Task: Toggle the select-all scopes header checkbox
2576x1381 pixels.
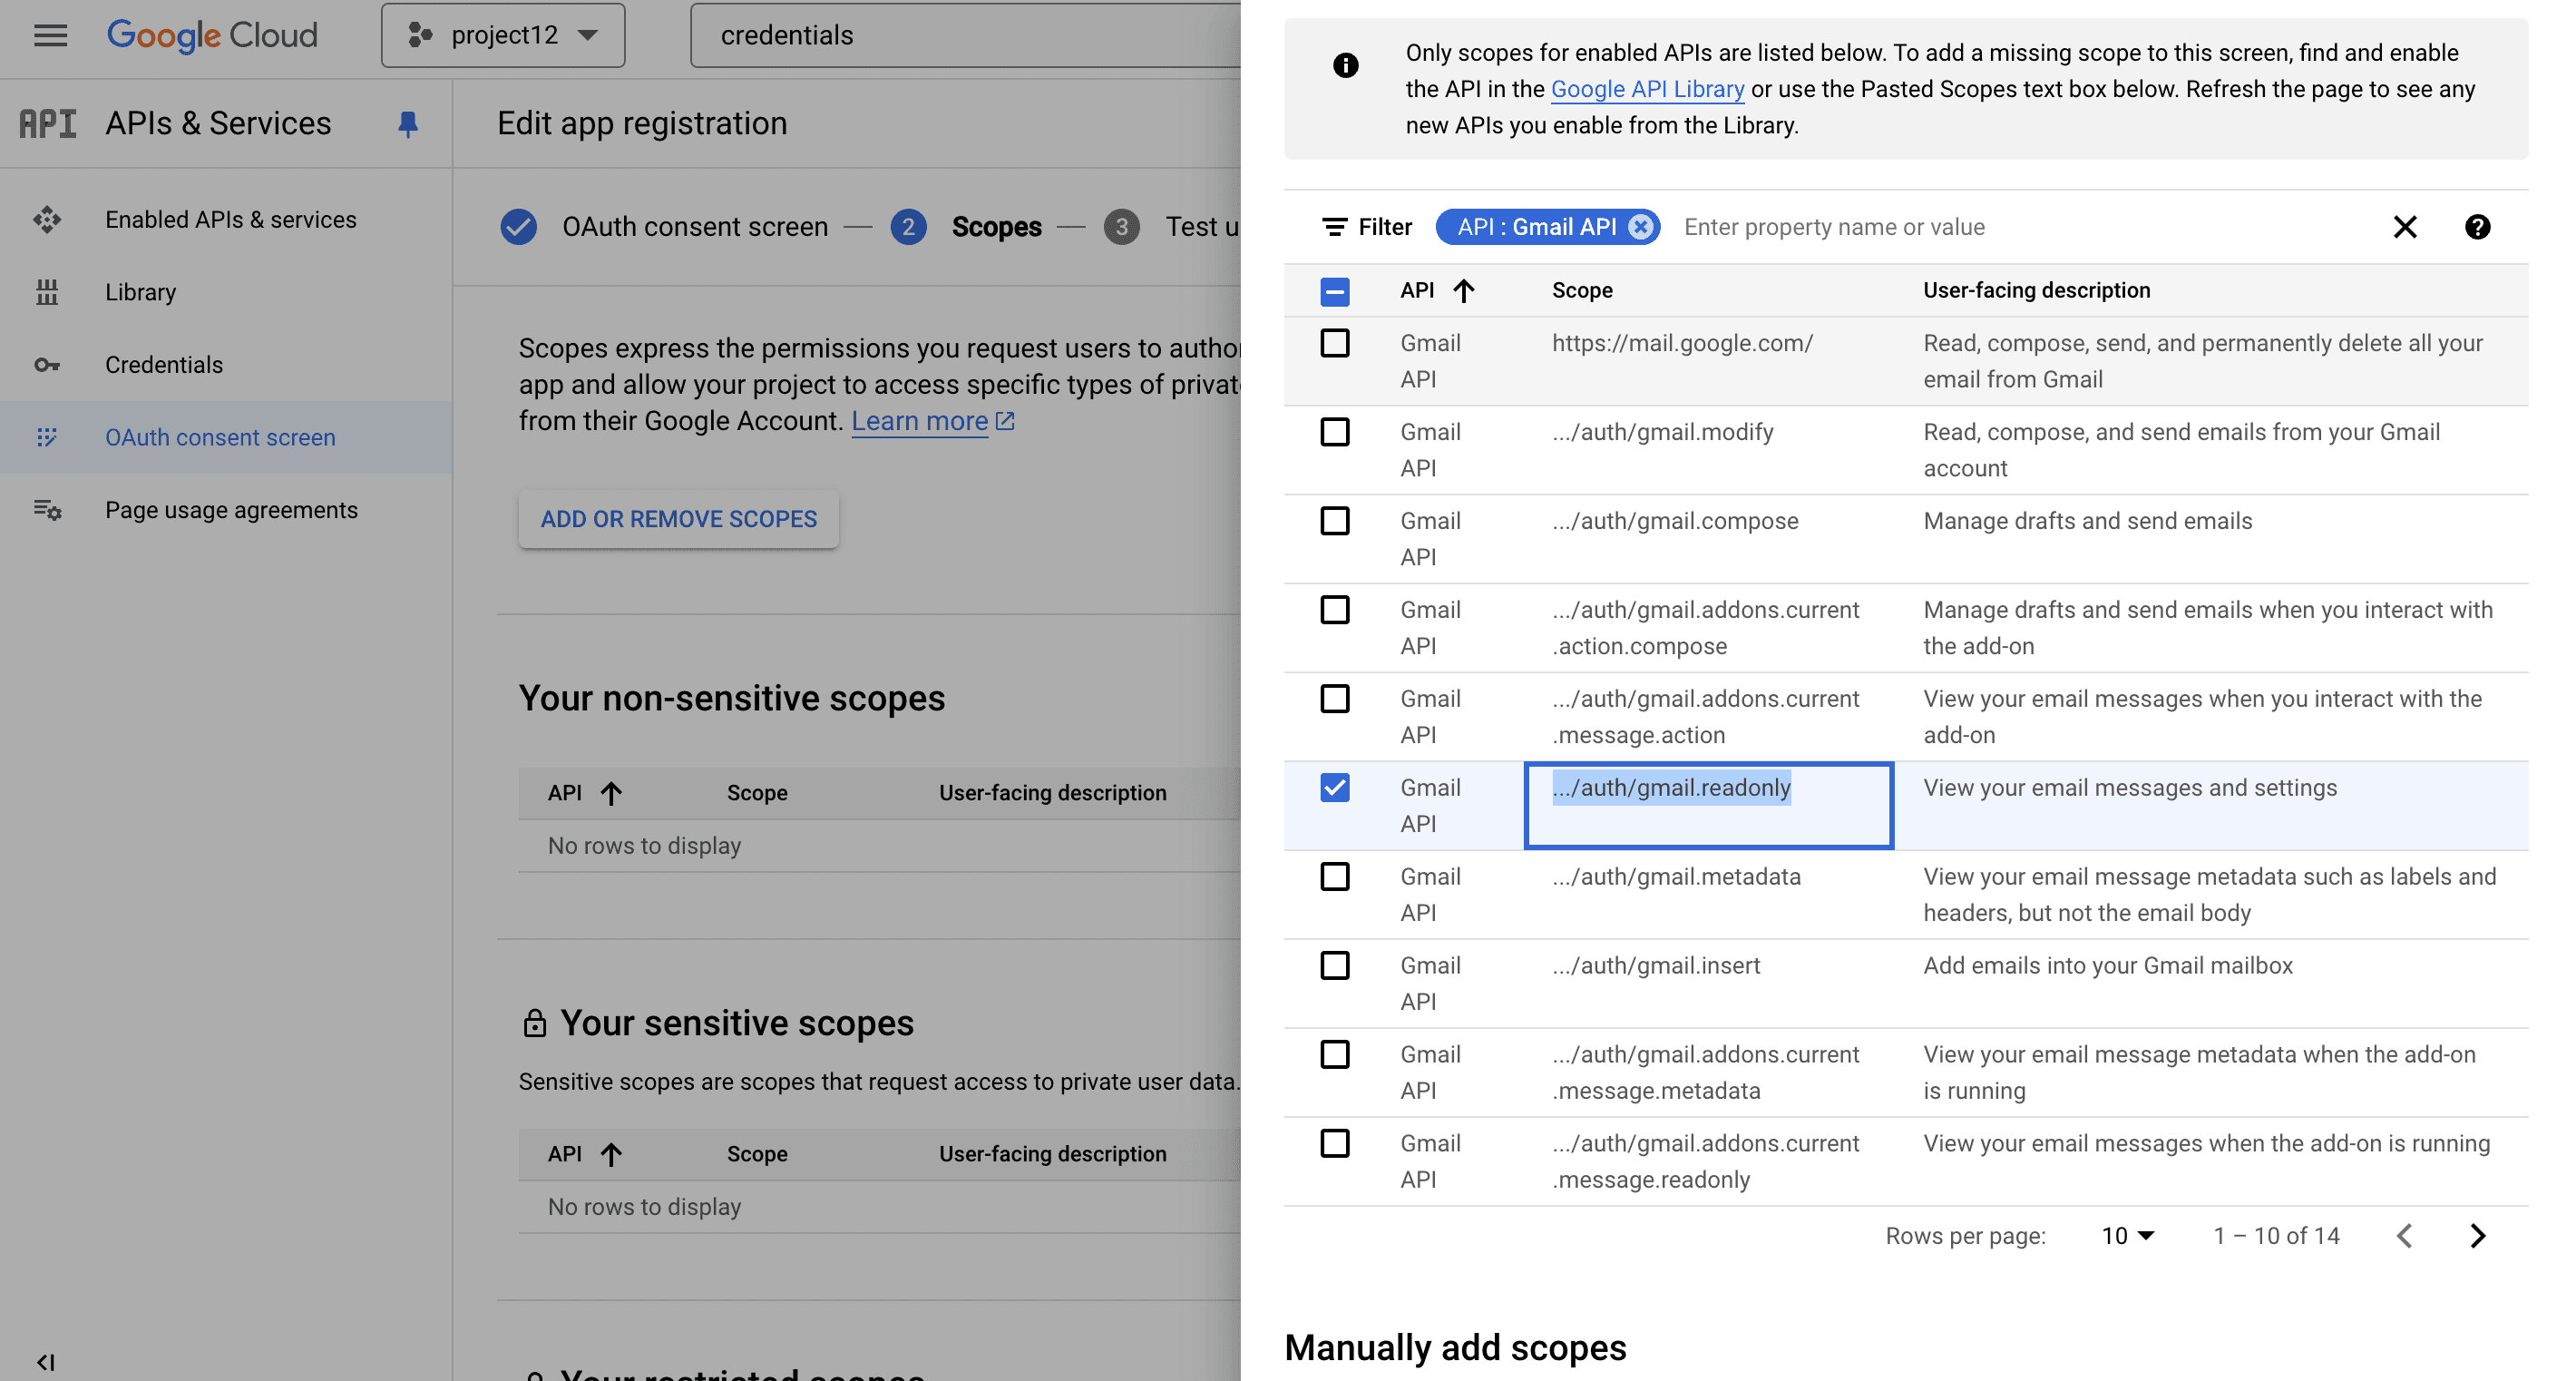Action: coord(1334,291)
